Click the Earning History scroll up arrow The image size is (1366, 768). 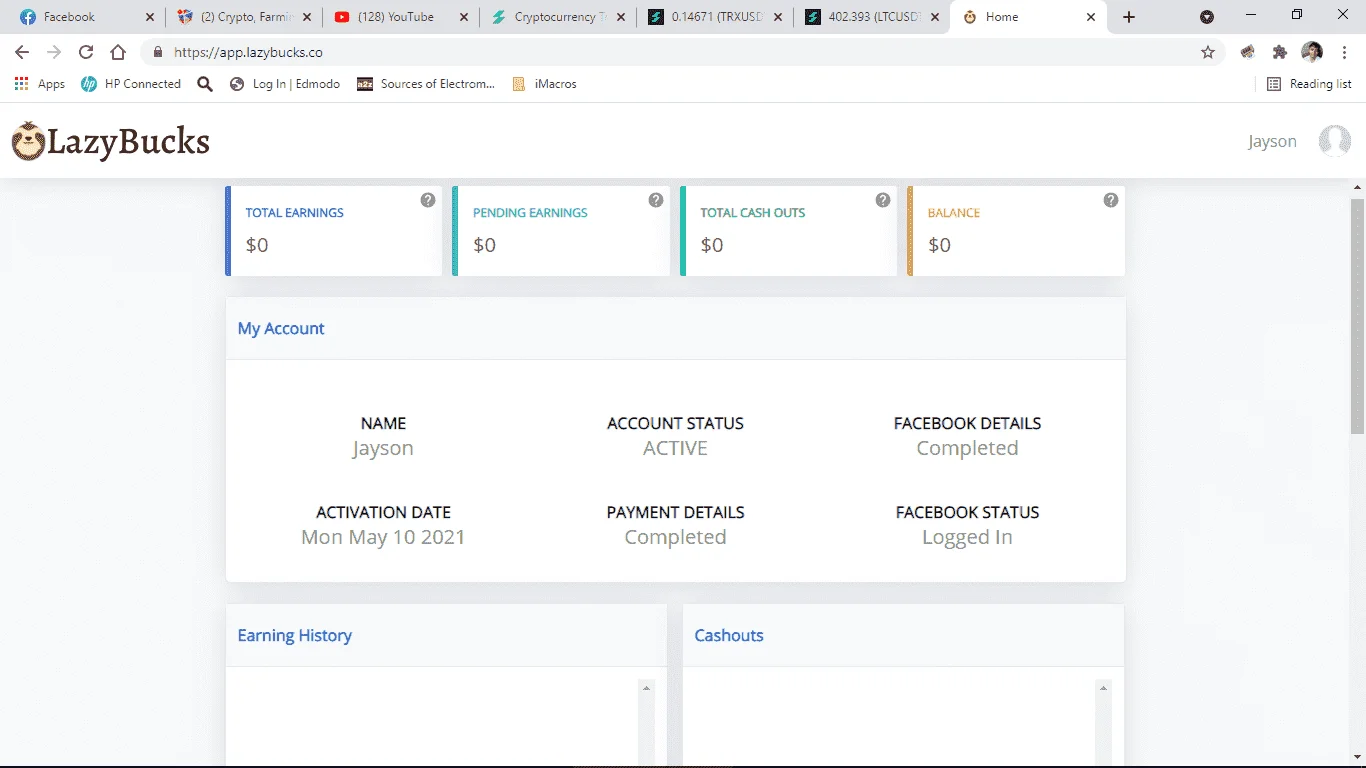click(x=646, y=688)
